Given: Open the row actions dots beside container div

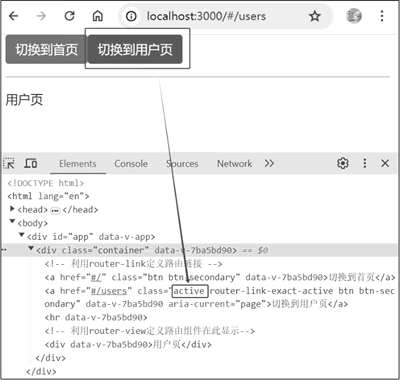Looking at the screenshot, I should coord(5,250).
